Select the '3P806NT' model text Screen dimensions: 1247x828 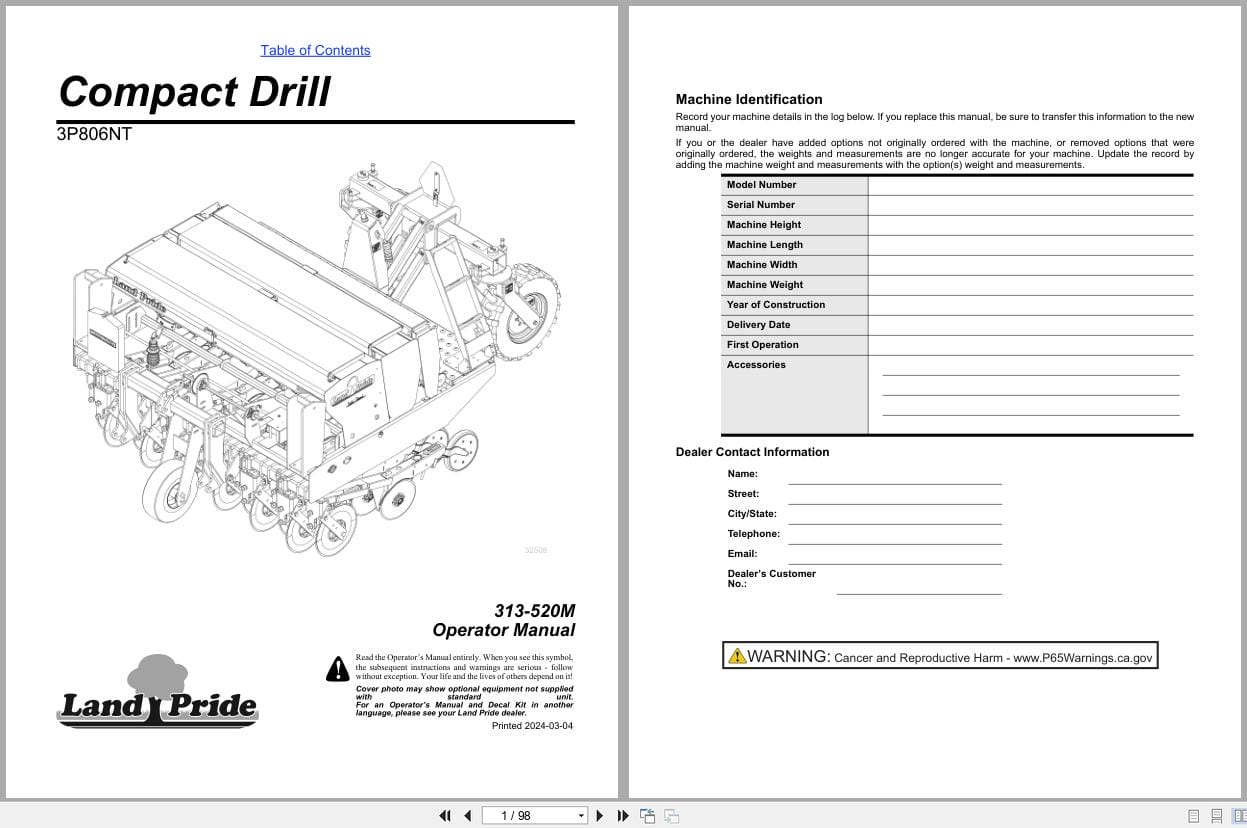tap(94, 134)
